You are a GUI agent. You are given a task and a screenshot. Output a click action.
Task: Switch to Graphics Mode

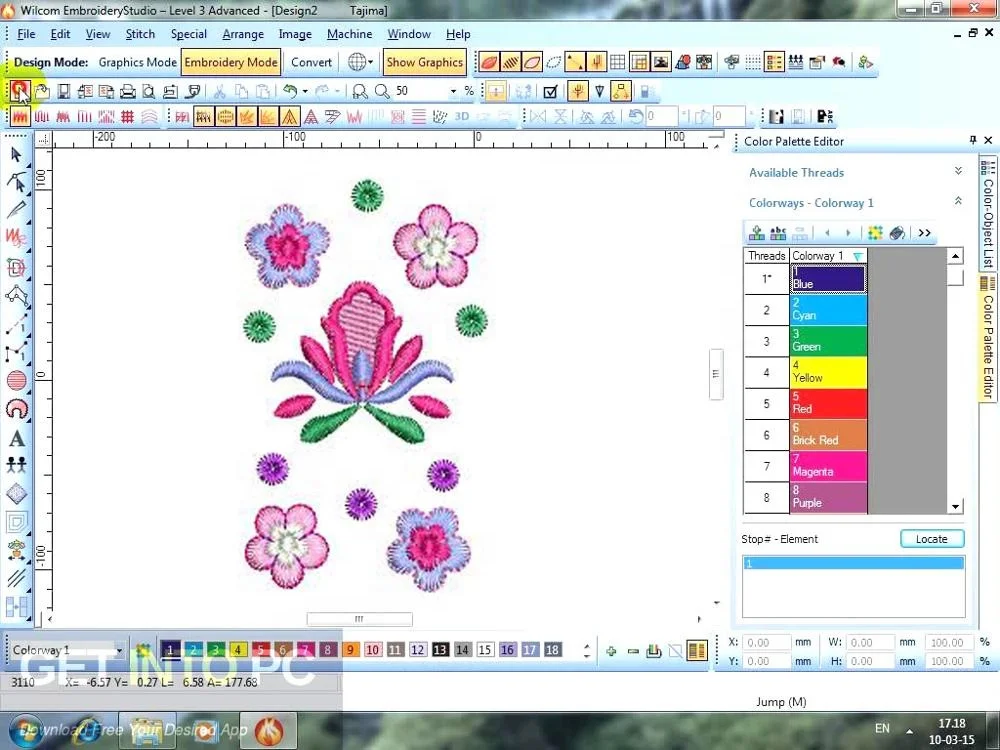click(137, 62)
